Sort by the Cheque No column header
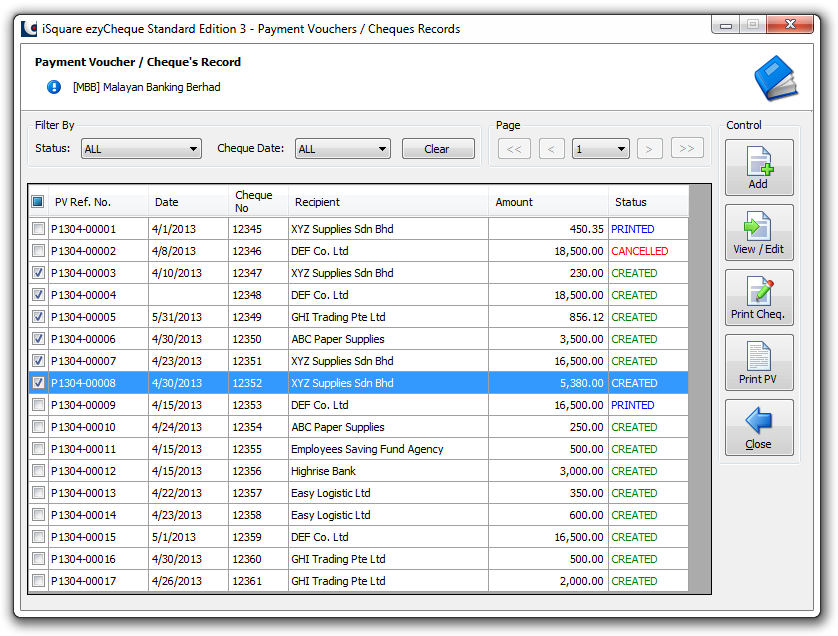This screenshot has height=636, width=838. click(259, 201)
